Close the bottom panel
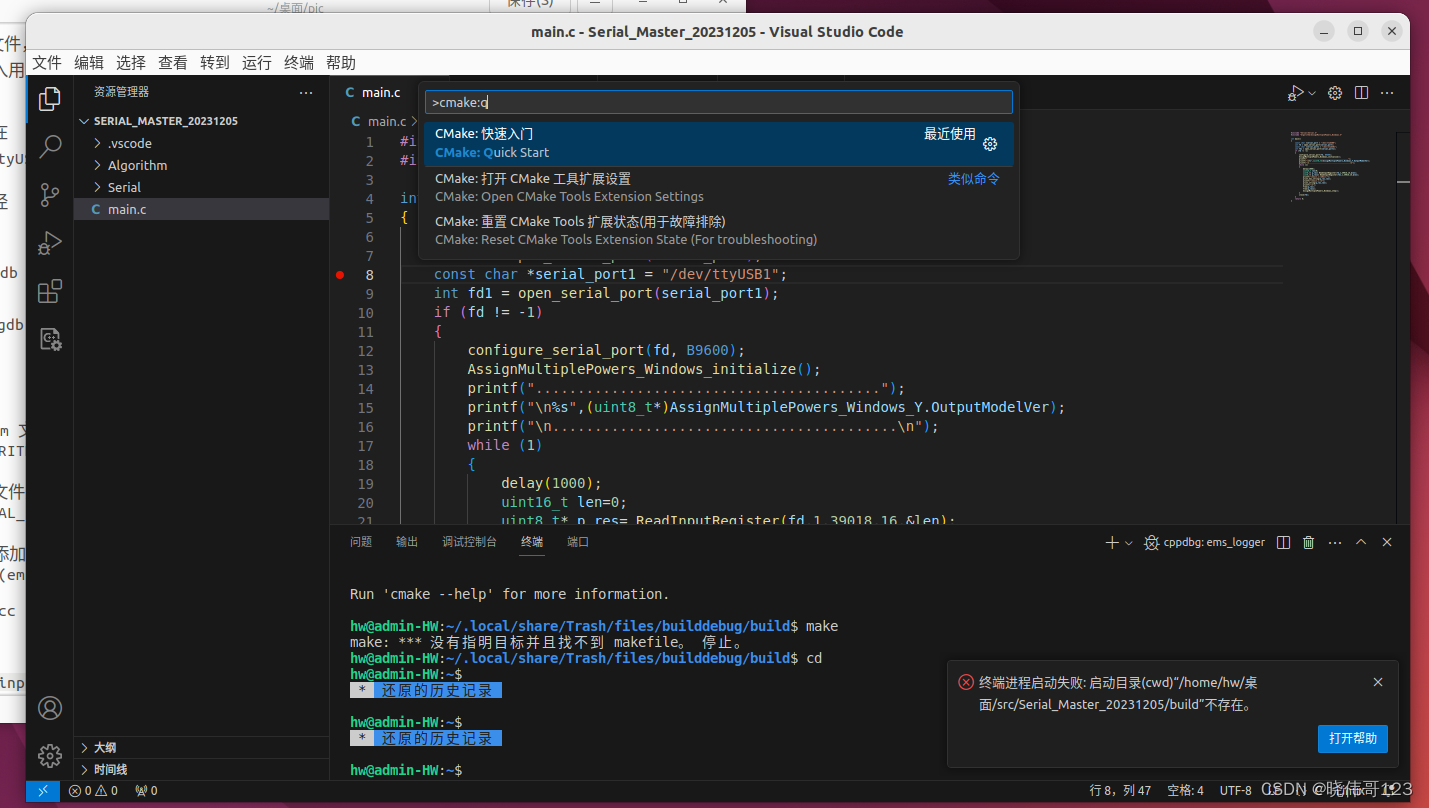This screenshot has width=1429, height=808. coord(1387,542)
